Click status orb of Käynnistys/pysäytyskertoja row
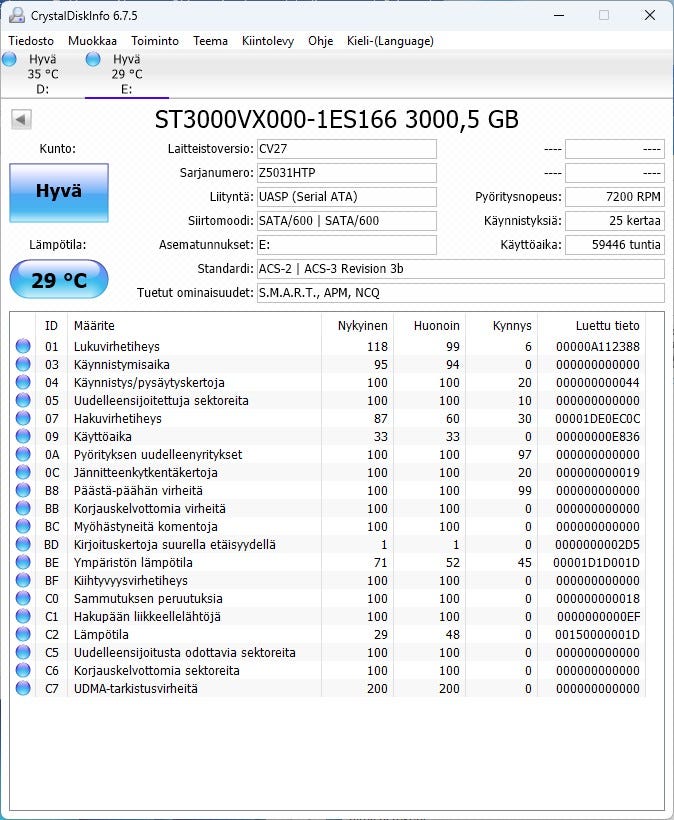This screenshot has width=674, height=820. point(23,382)
